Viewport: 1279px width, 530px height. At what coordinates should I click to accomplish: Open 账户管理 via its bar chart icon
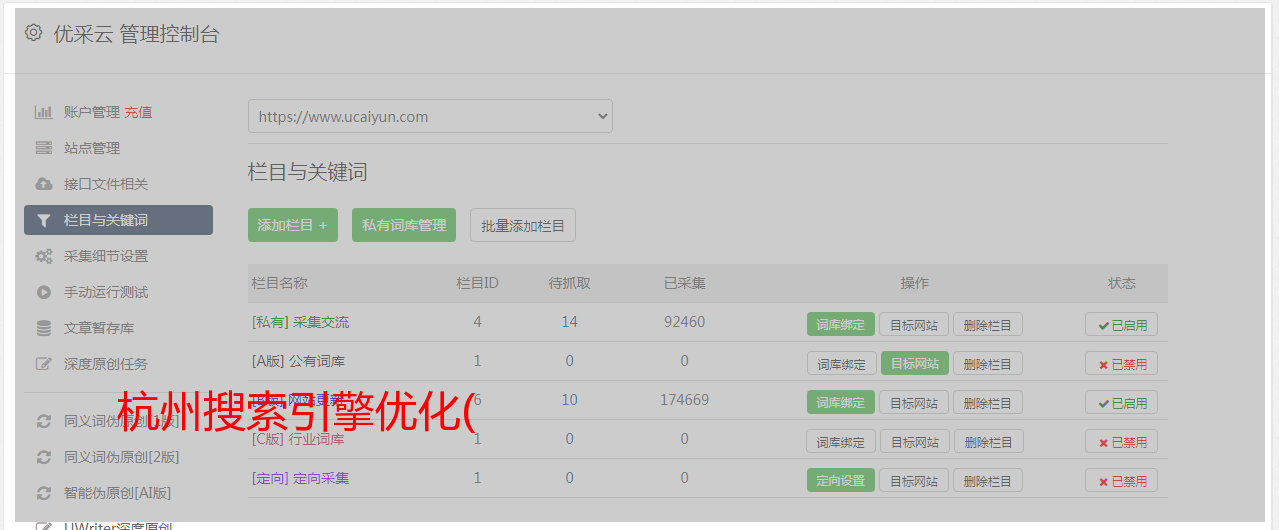(x=44, y=112)
